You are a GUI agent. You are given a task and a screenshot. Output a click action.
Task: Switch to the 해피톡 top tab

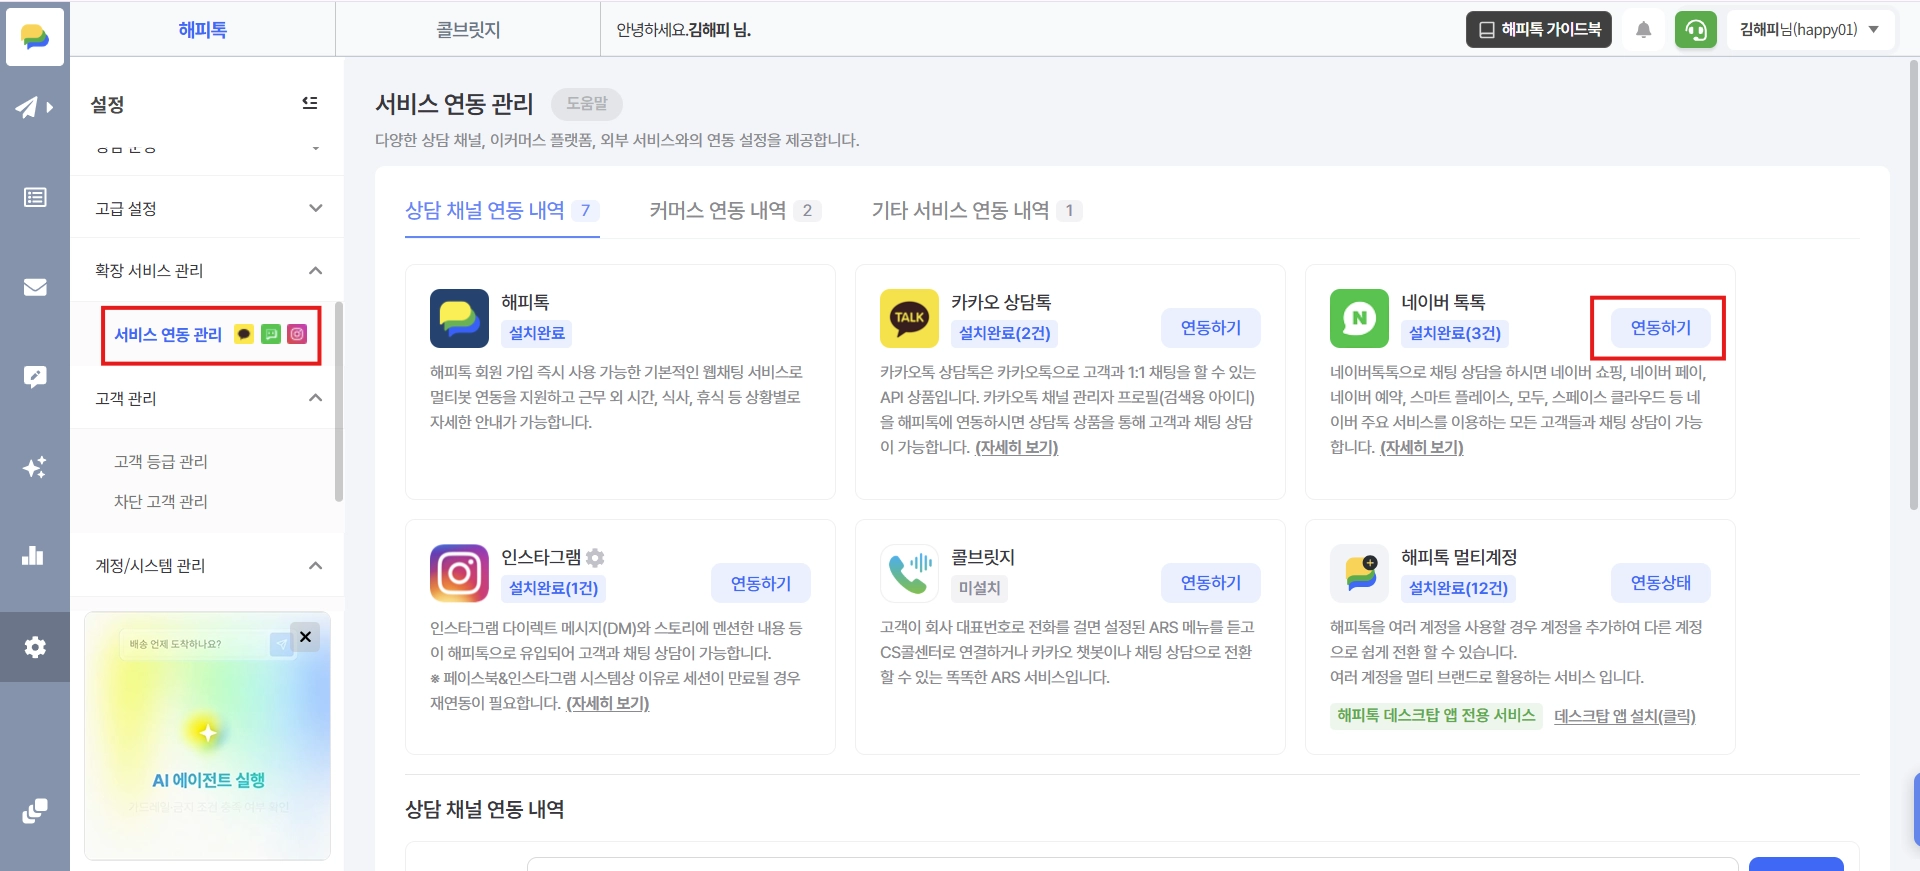tap(202, 30)
